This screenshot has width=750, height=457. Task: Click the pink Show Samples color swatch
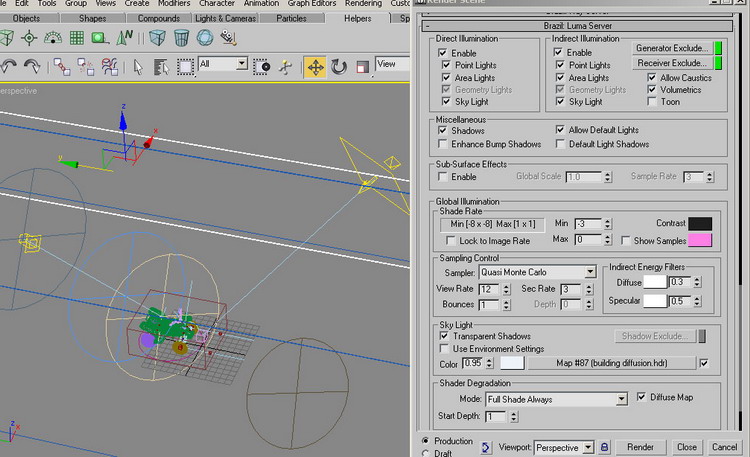(697, 241)
